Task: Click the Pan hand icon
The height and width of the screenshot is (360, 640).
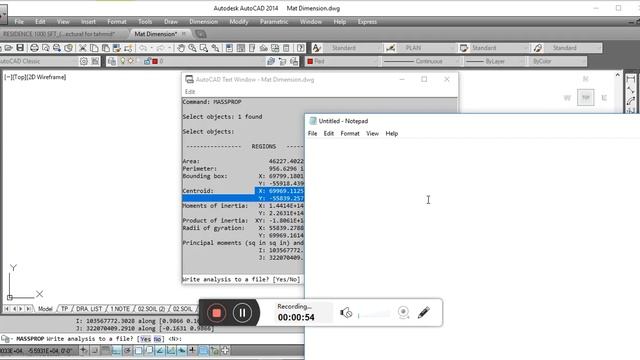Action: 181,48
